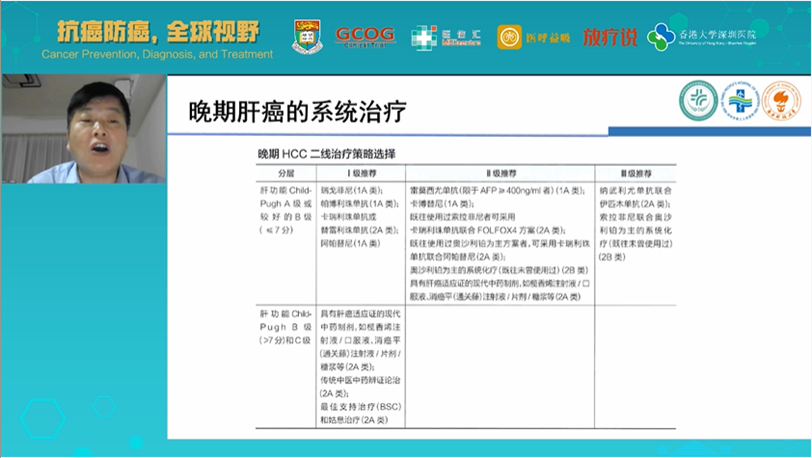Click the 雷莫西尤单抗 AFP≥400ng/ml line

(497, 190)
